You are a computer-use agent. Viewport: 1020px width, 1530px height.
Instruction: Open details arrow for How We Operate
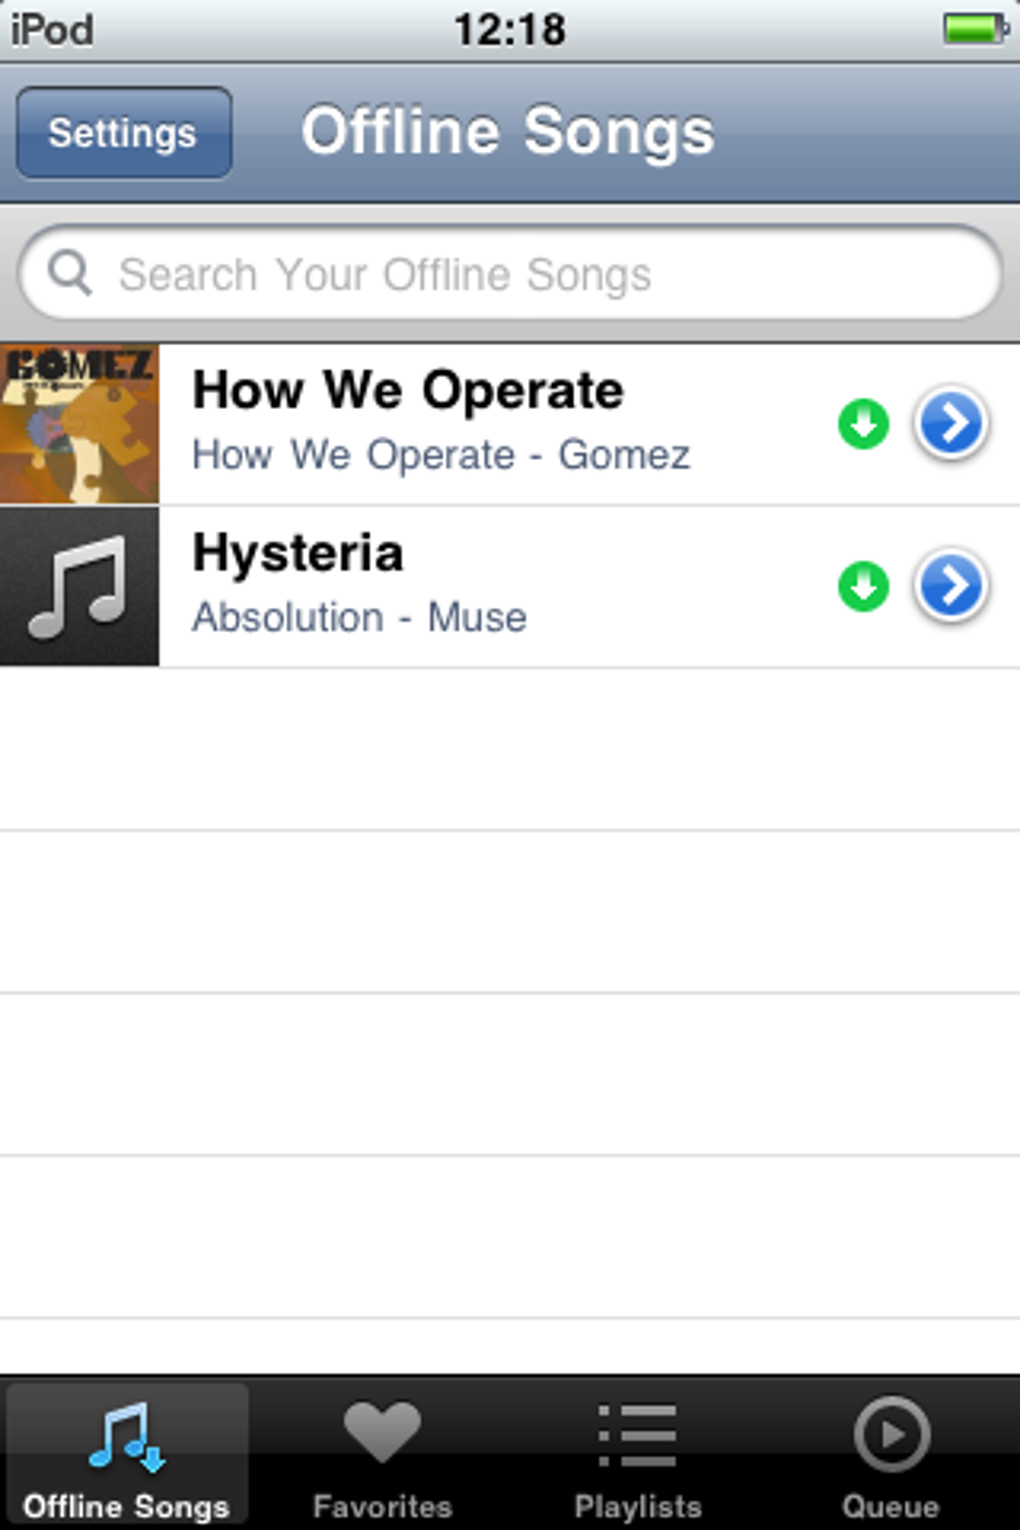coord(950,424)
